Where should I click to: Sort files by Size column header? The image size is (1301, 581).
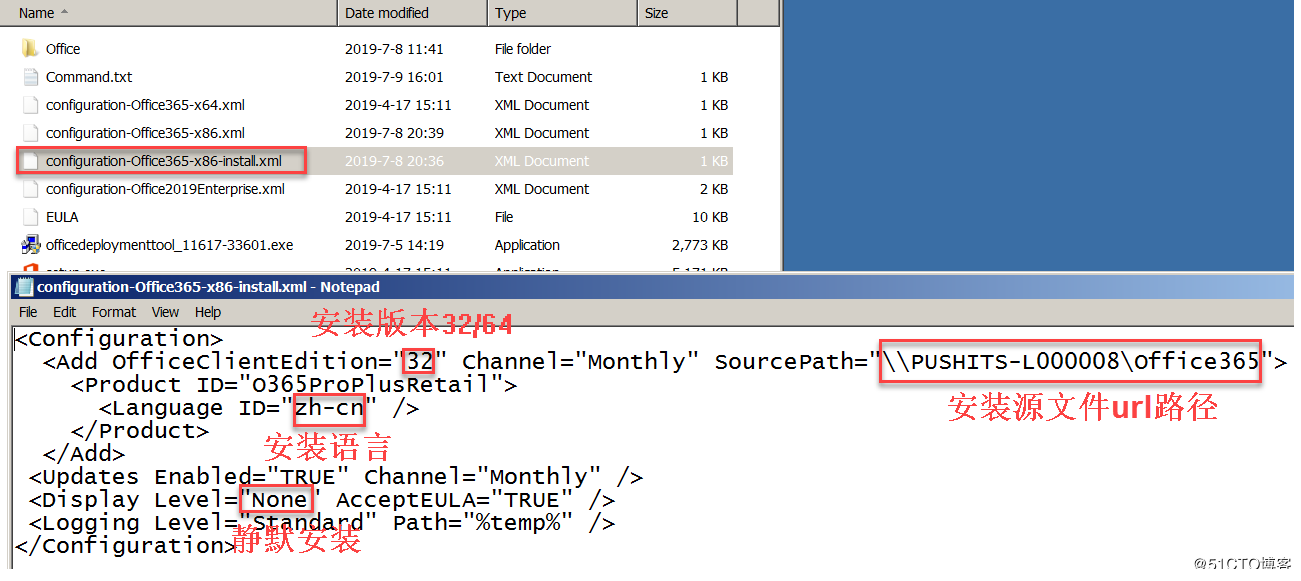click(687, 13)
